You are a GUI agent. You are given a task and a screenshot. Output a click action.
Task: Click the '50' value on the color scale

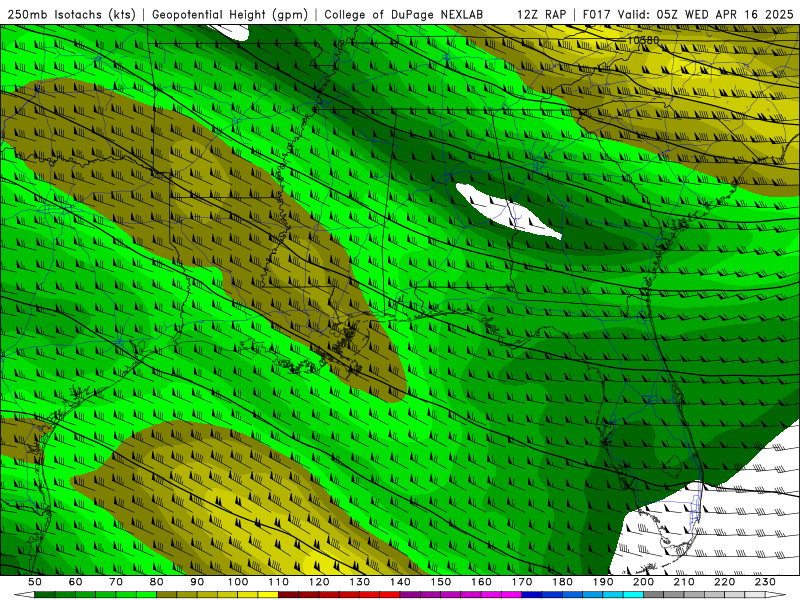[35, 582]
